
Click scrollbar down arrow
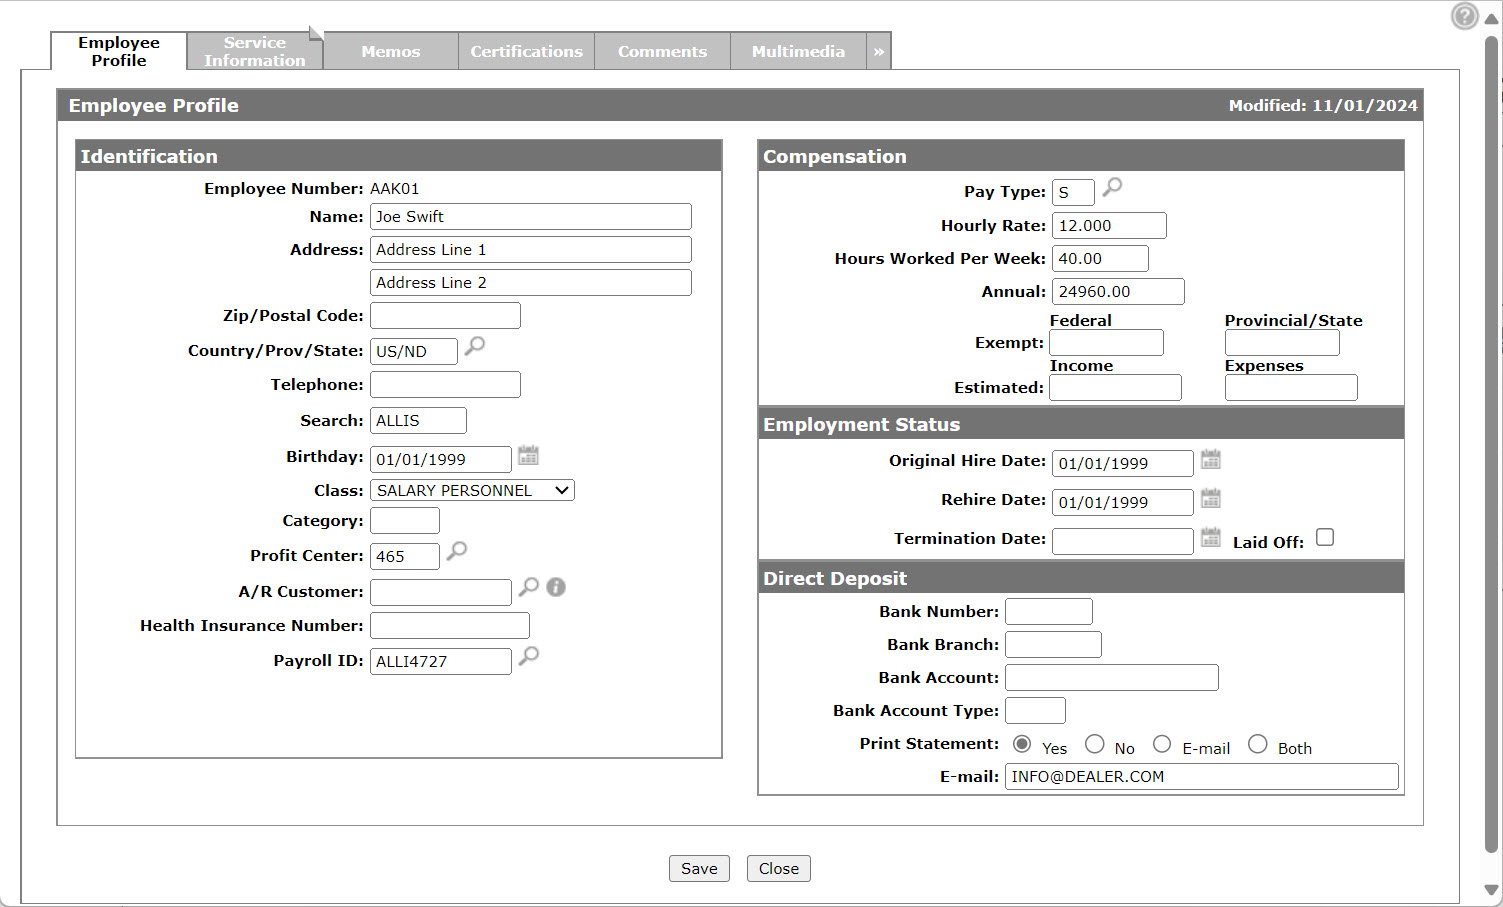(1492, 889)
